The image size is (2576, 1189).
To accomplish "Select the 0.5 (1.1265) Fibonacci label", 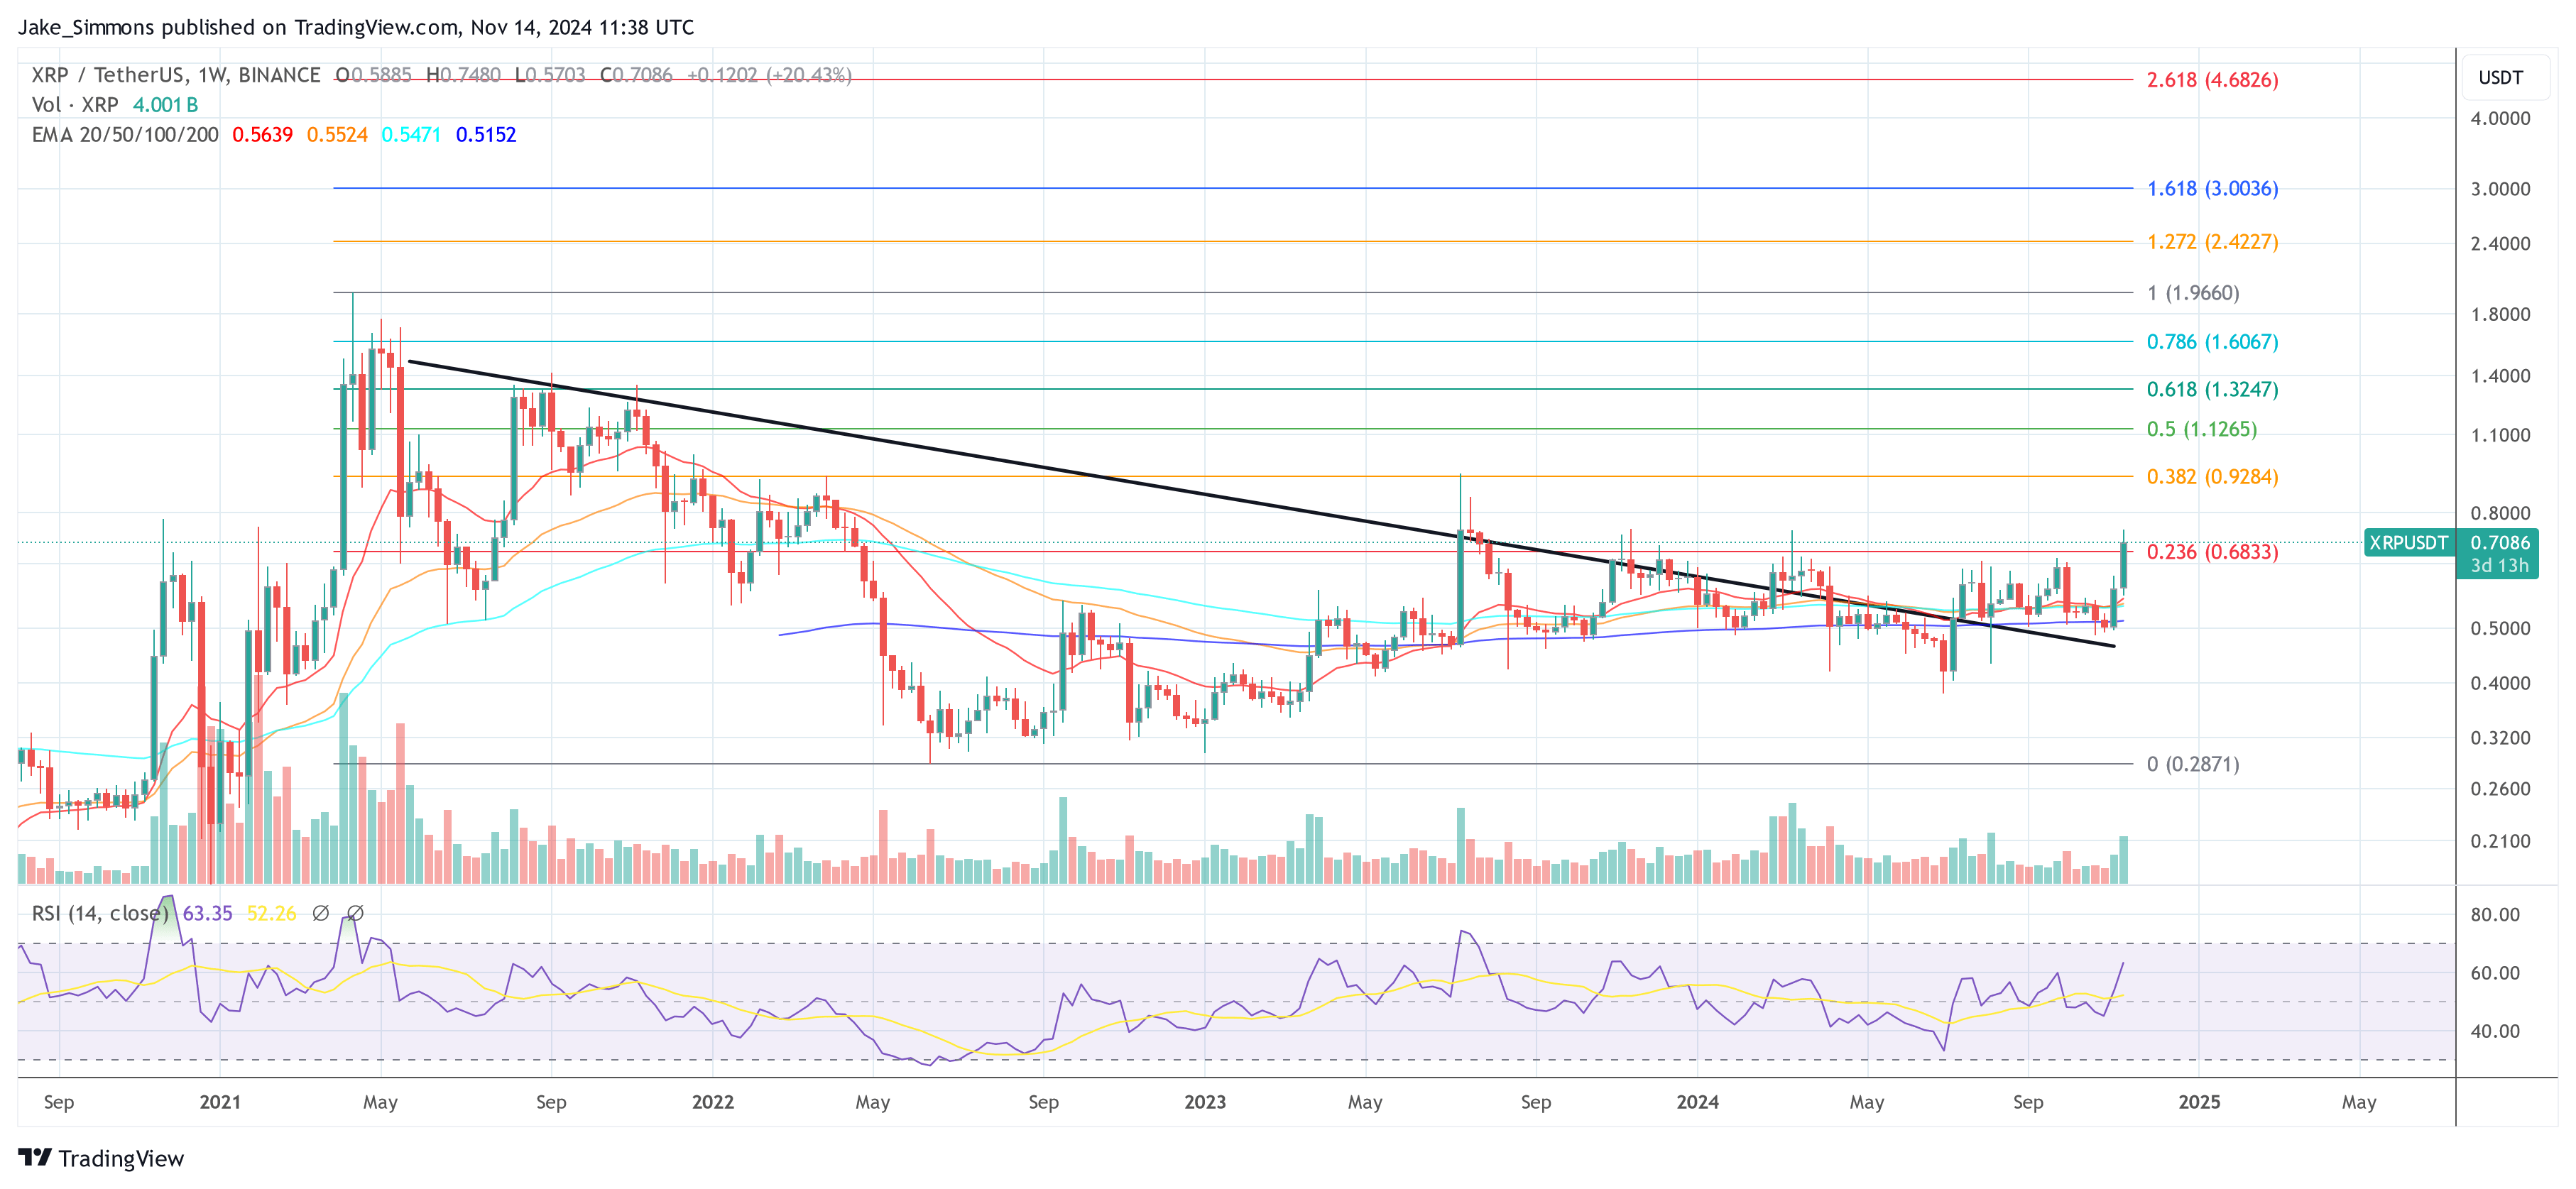I will click(2201, 429).
